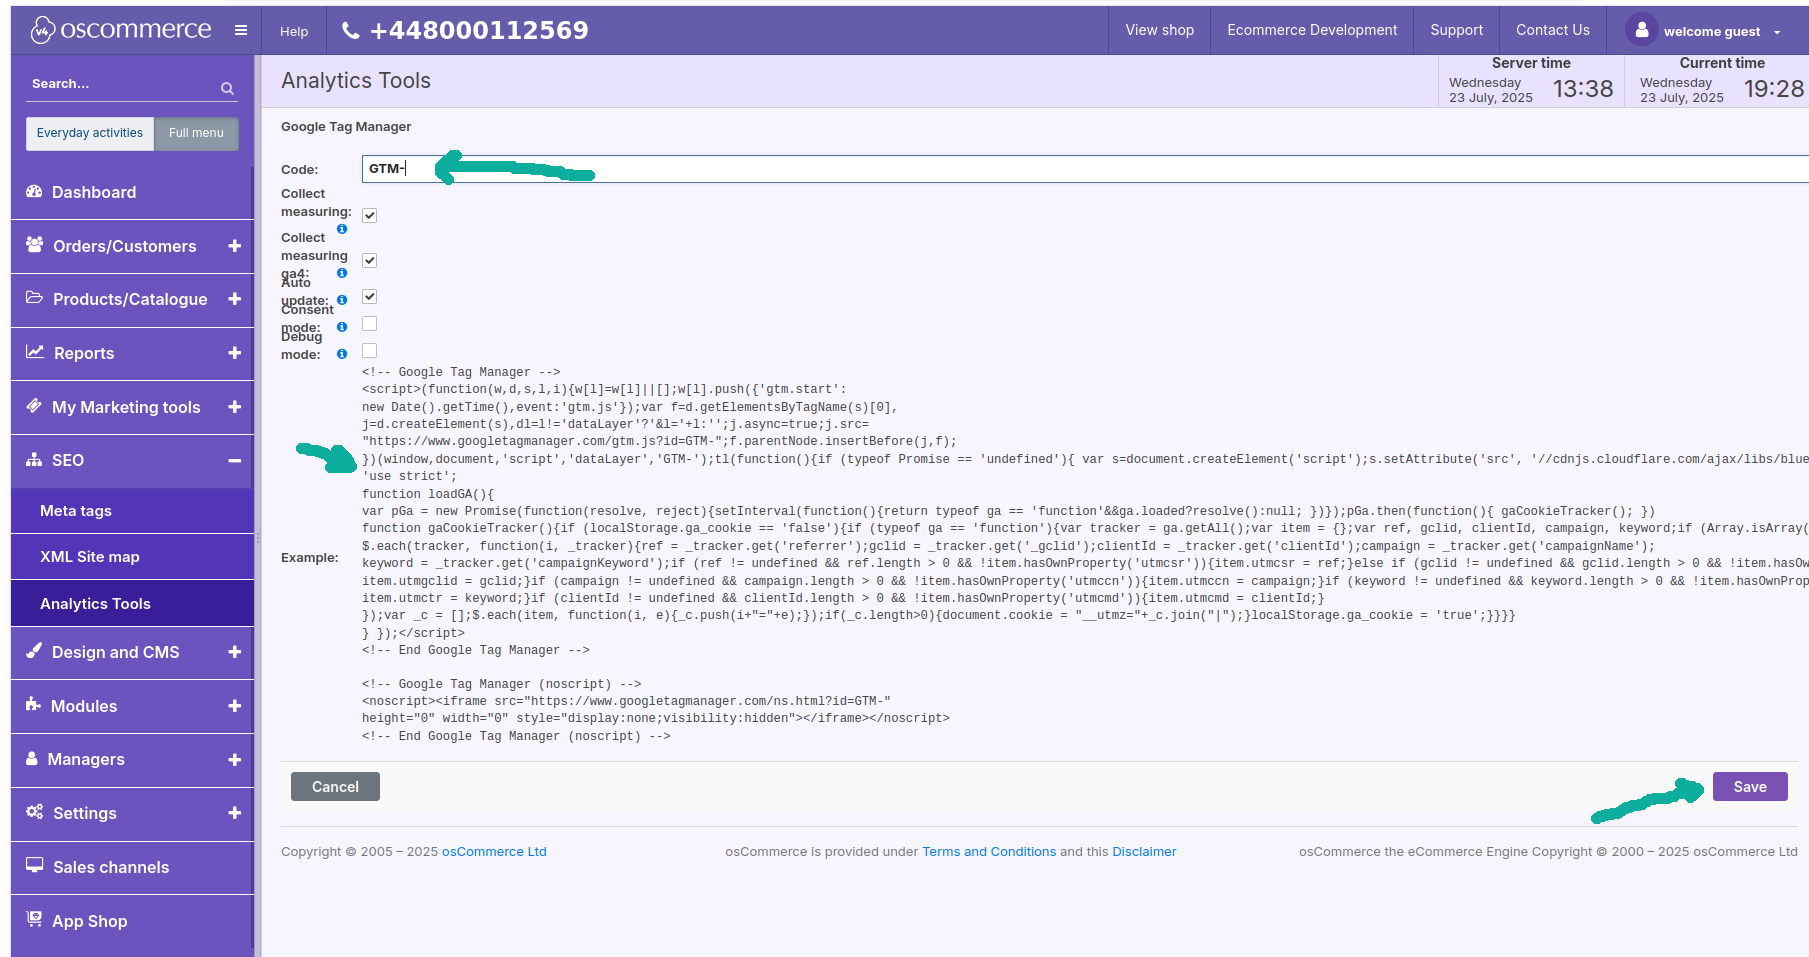Toggle the hamburger menu icon

[x=241, y=30]
